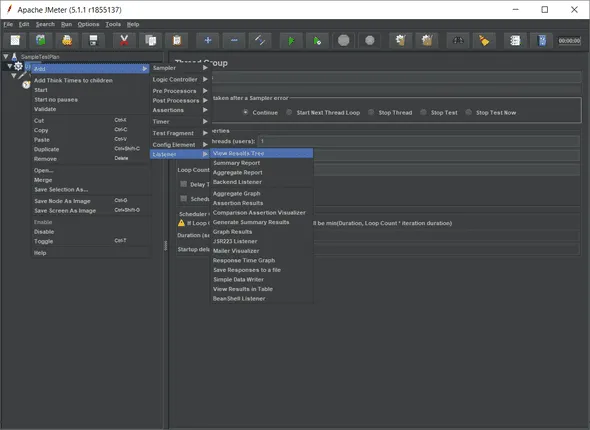Collapse the Thread Group tree node arrow
Viewport: 590px width, 430px height.
point(9,66)
